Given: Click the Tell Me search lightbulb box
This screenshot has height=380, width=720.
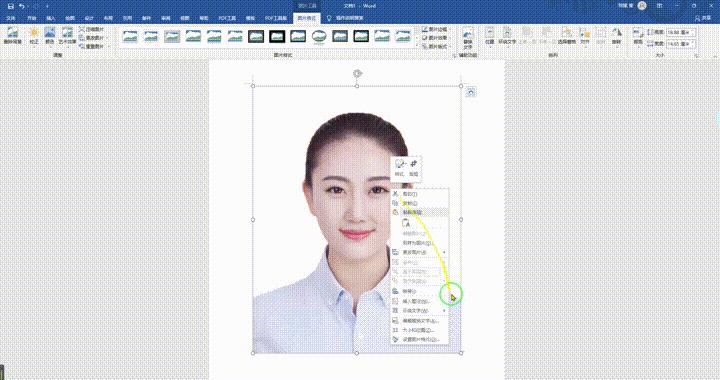Looking at the screenshot, I should pos(345,18).
